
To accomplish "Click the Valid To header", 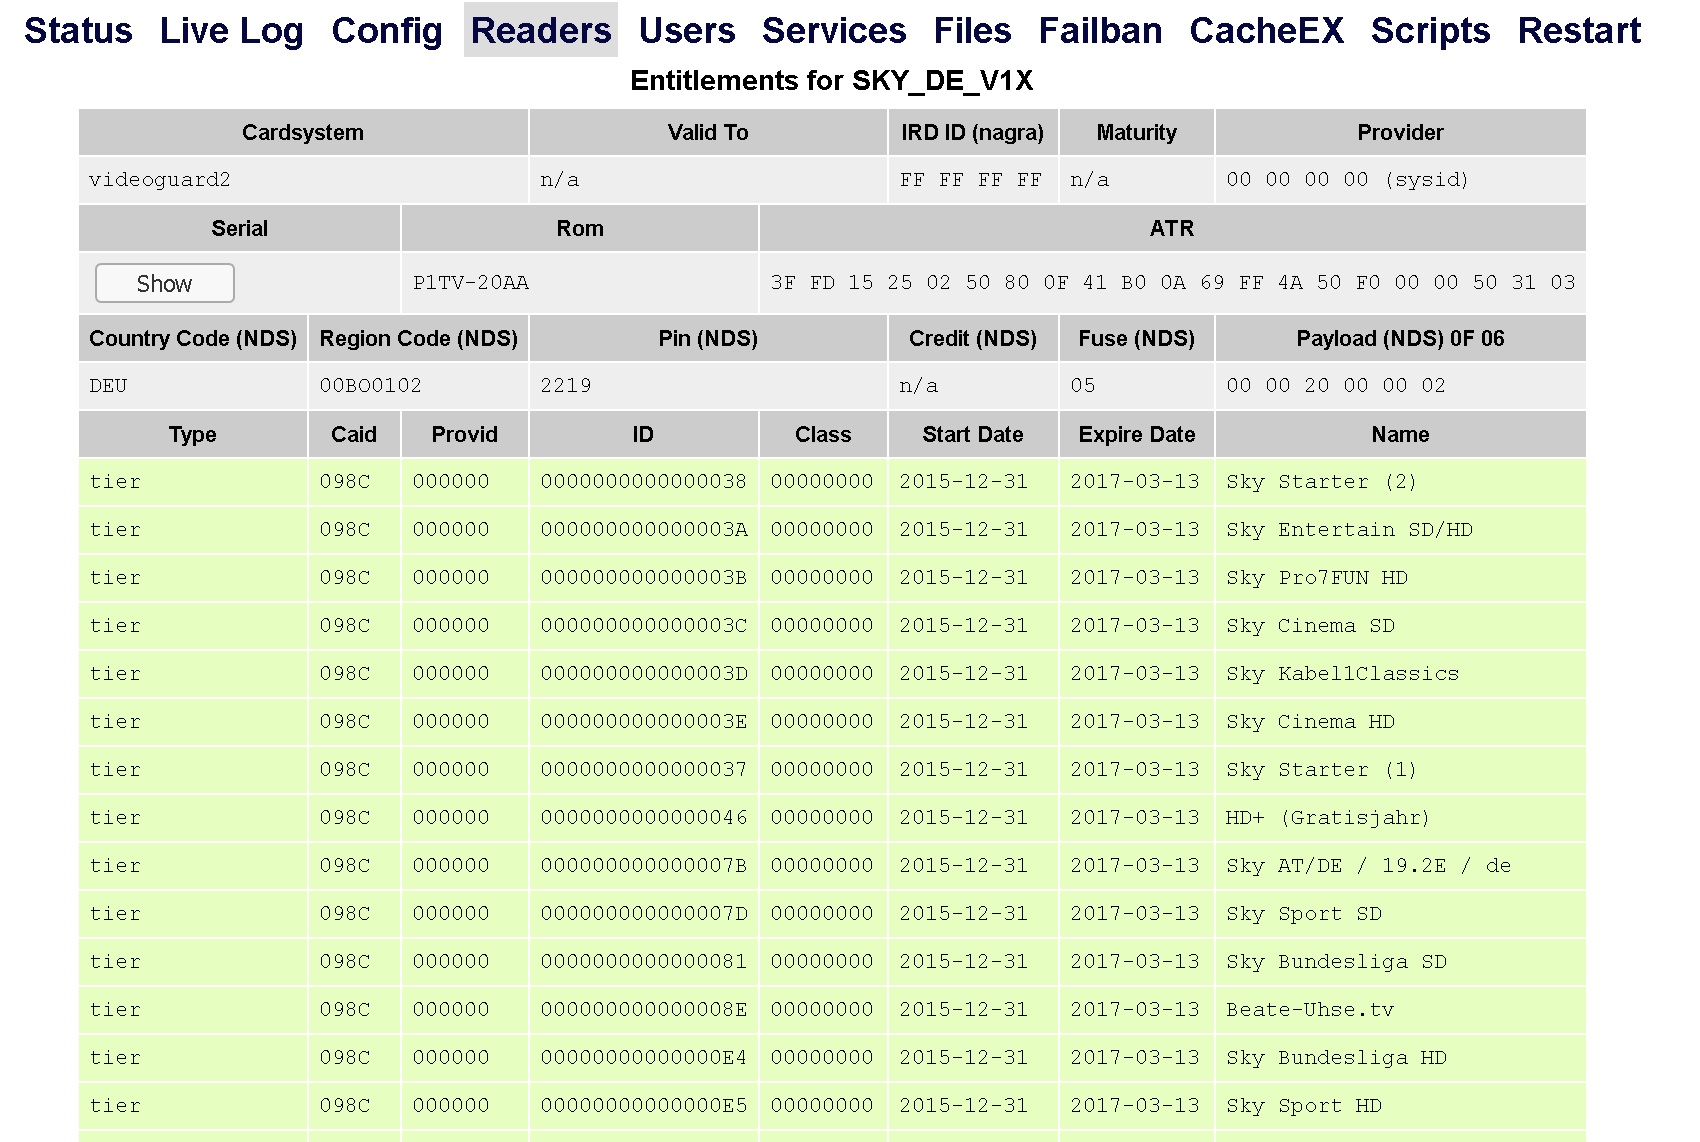I will click(x=708, y=132).
